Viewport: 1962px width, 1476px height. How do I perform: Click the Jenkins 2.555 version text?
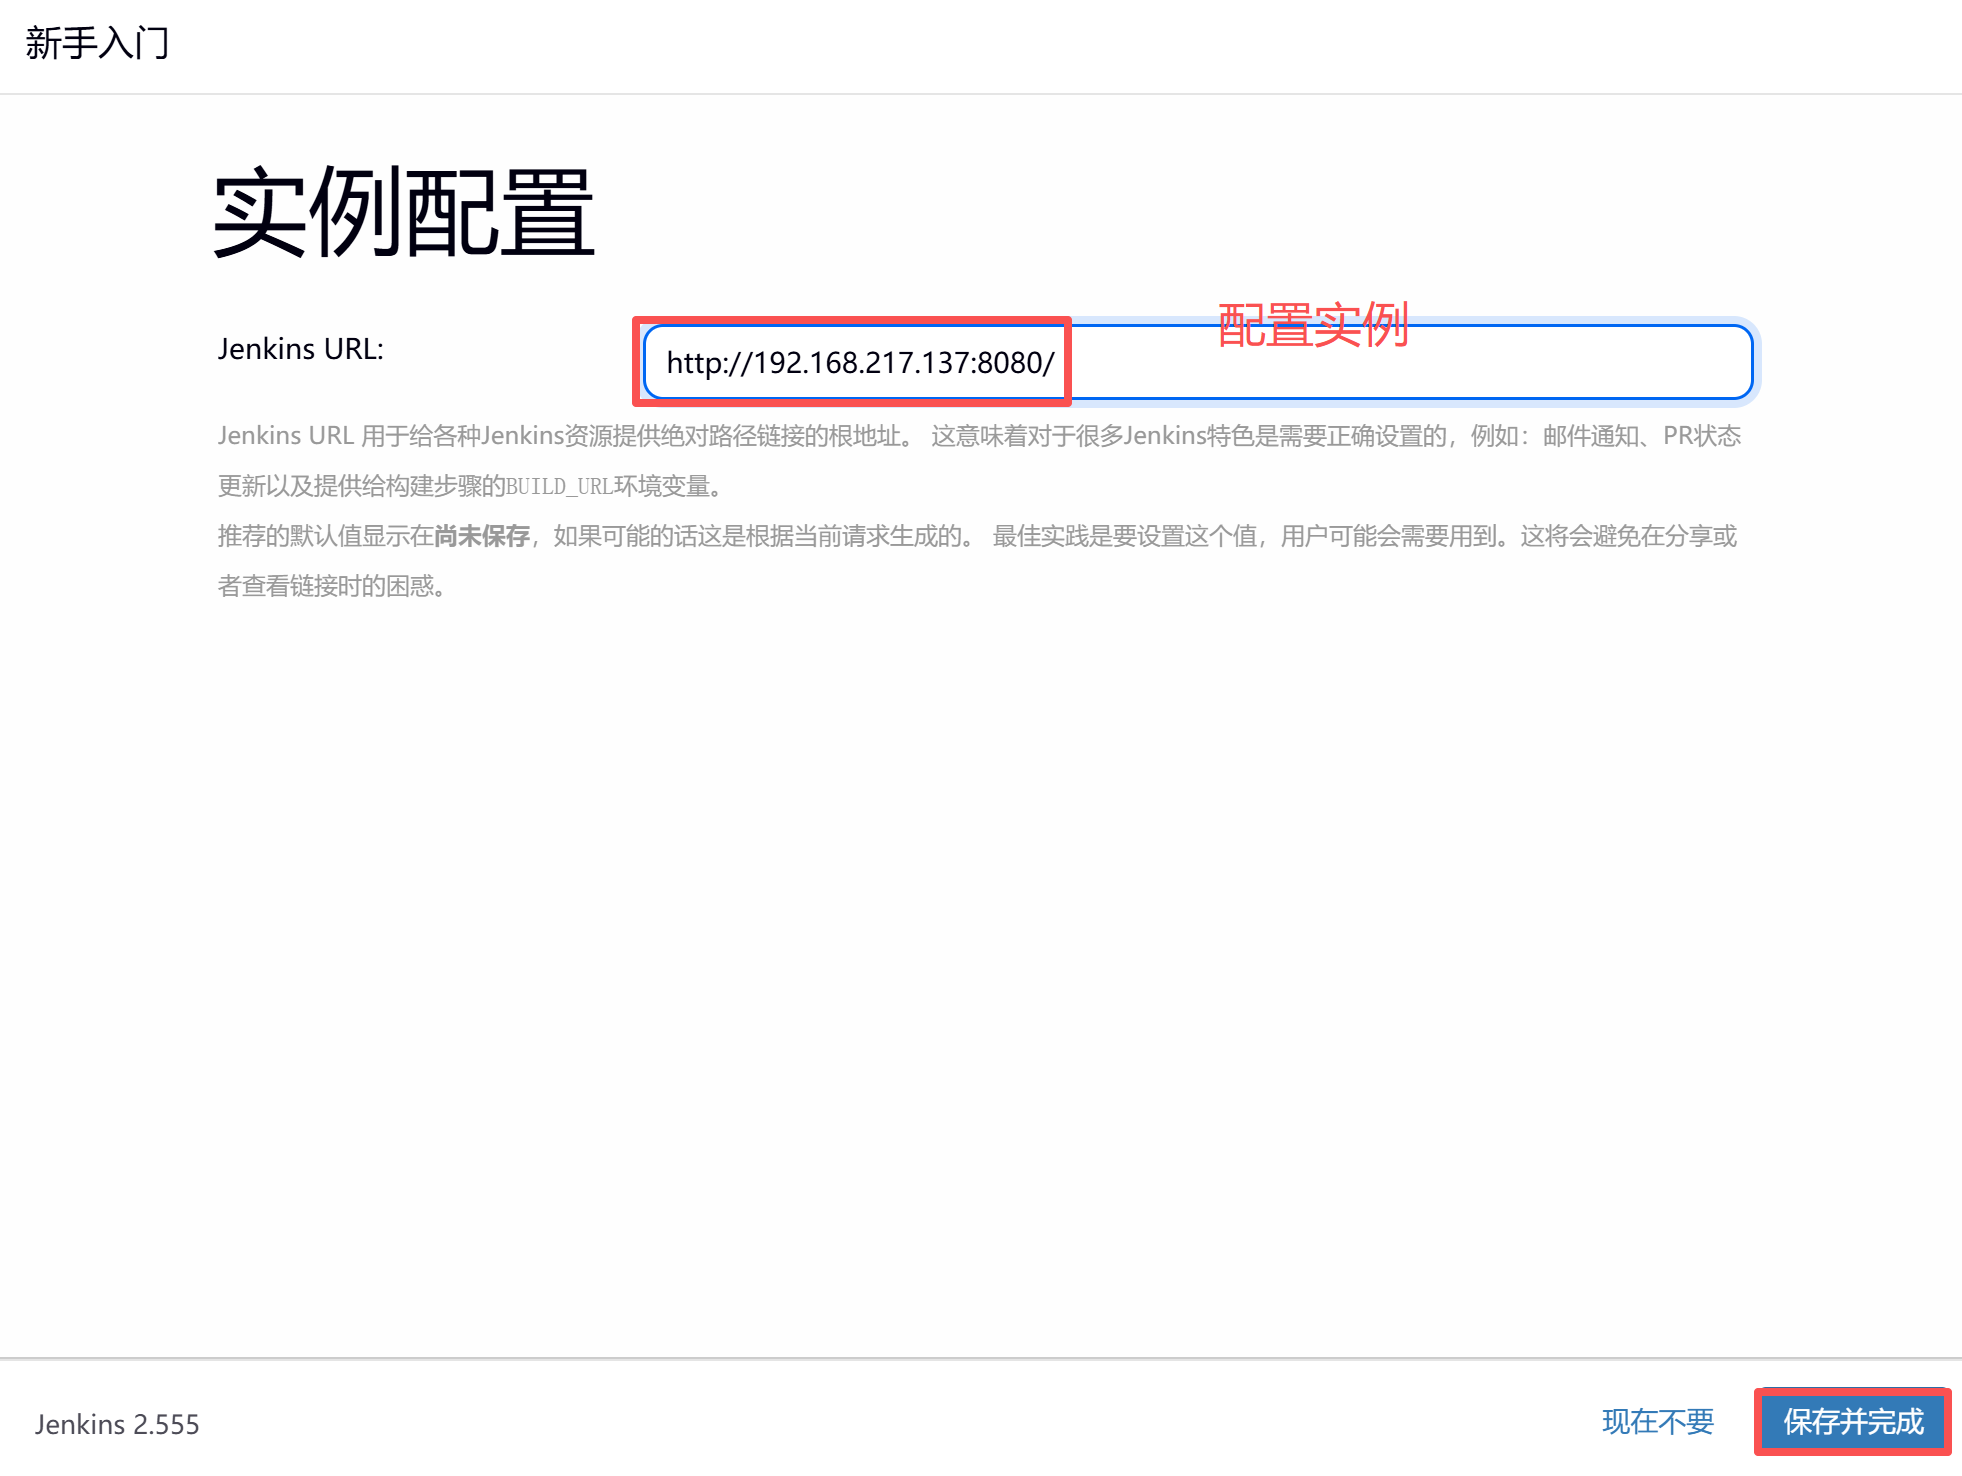pyautogui.click(x=117, y=1424)
